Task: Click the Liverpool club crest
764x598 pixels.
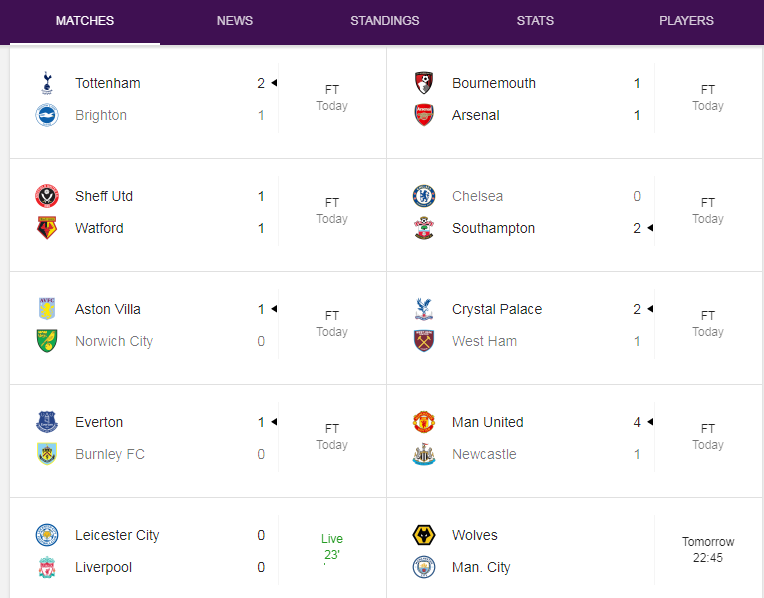Action: (47, 567)
